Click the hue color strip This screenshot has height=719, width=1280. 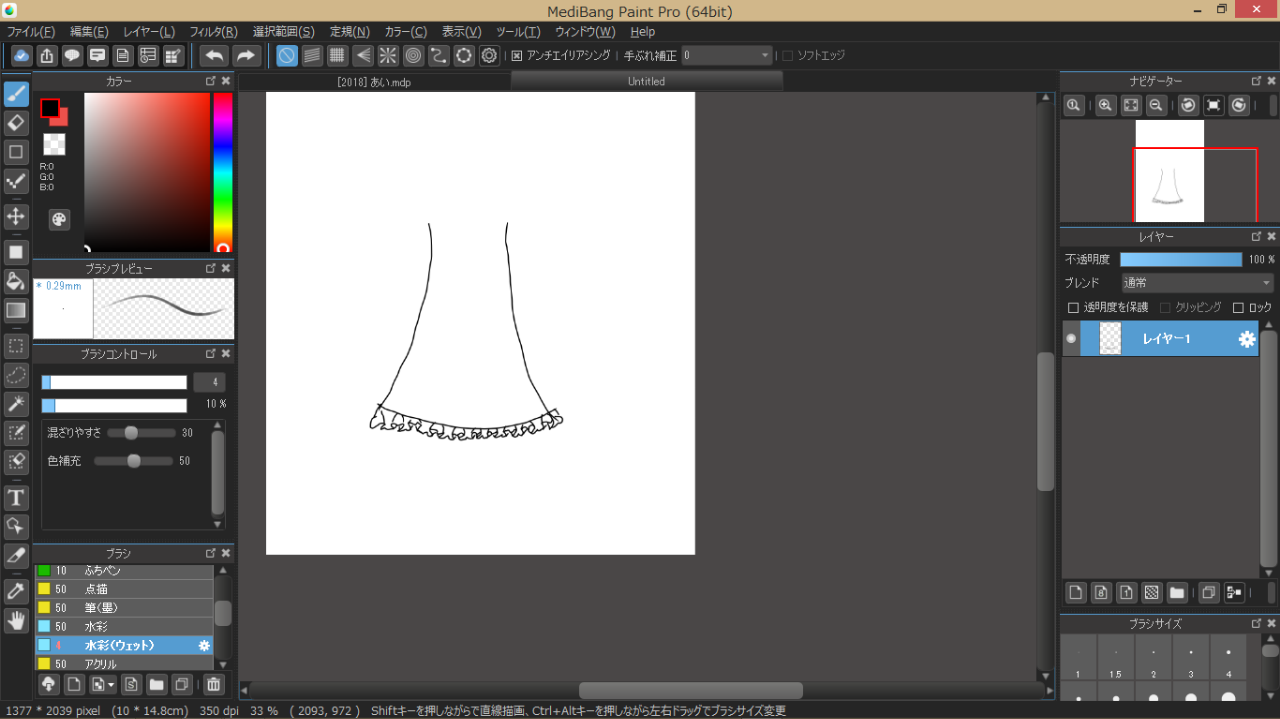(222, 170)
